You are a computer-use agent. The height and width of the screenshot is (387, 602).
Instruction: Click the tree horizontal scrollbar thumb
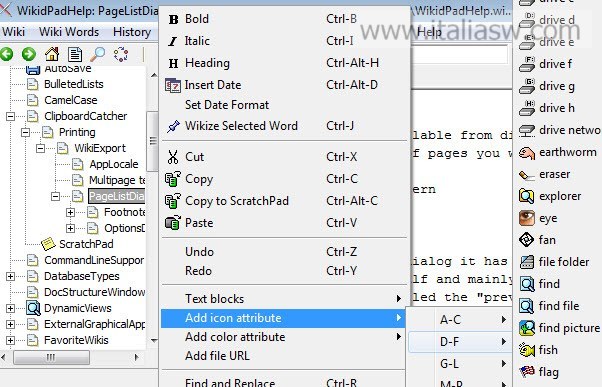(51, 357)
